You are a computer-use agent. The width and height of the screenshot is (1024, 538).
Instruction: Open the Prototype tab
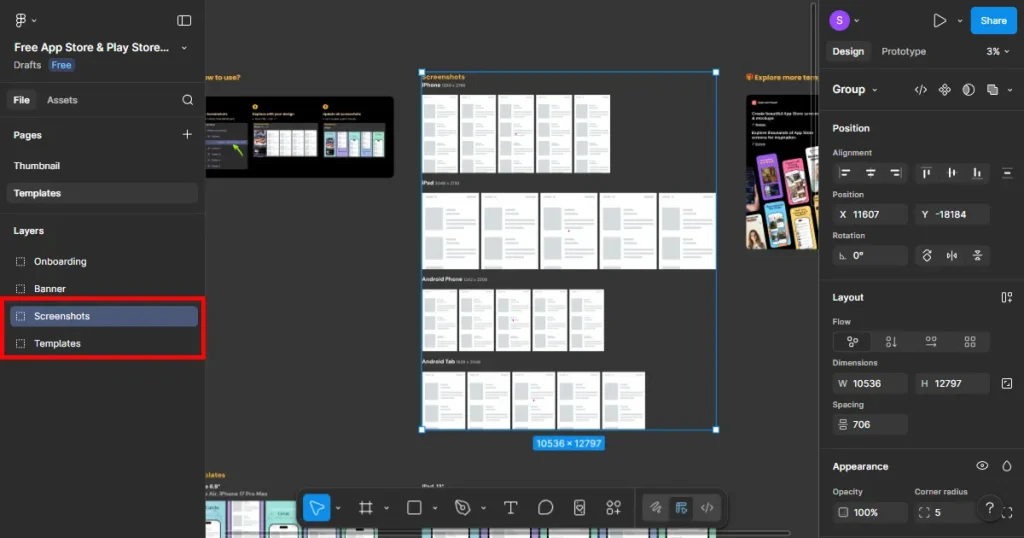(x=903, y=52)
